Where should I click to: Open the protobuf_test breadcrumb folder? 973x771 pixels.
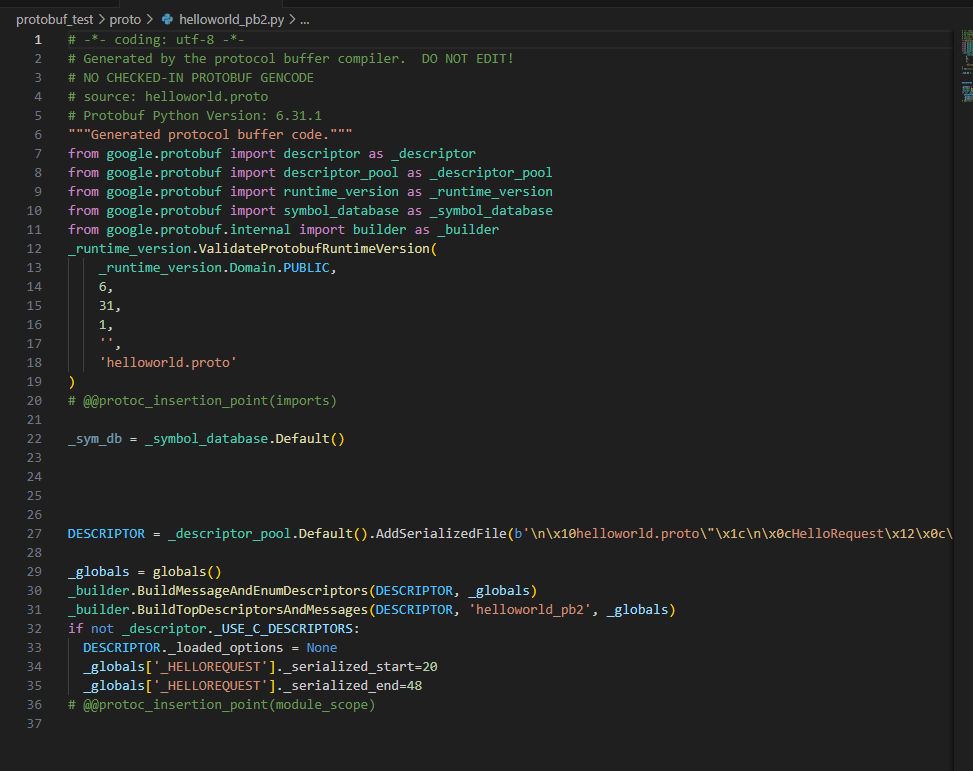[54, 19]
